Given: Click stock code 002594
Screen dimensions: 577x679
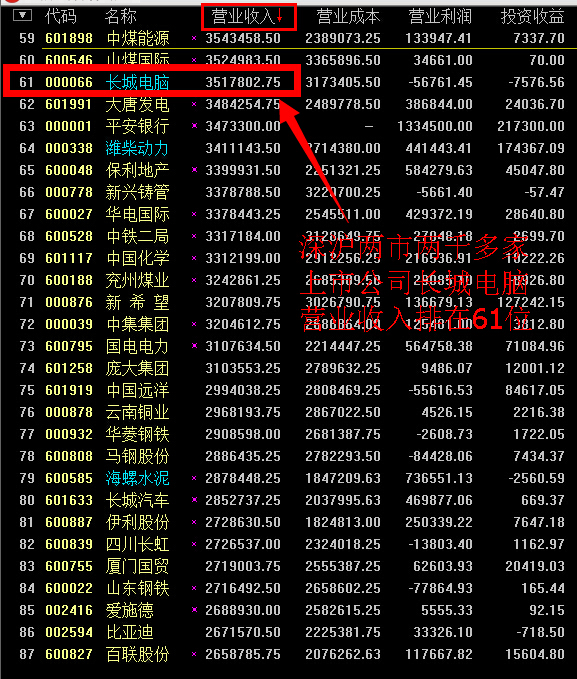Looking at the screenshot, I should [x=69, y=632].
